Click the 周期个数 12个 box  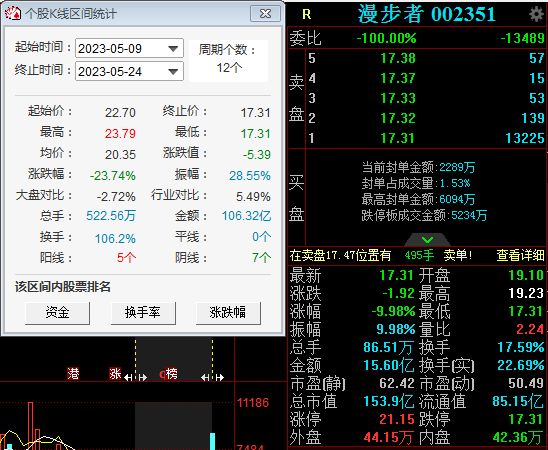click(229, 60)
